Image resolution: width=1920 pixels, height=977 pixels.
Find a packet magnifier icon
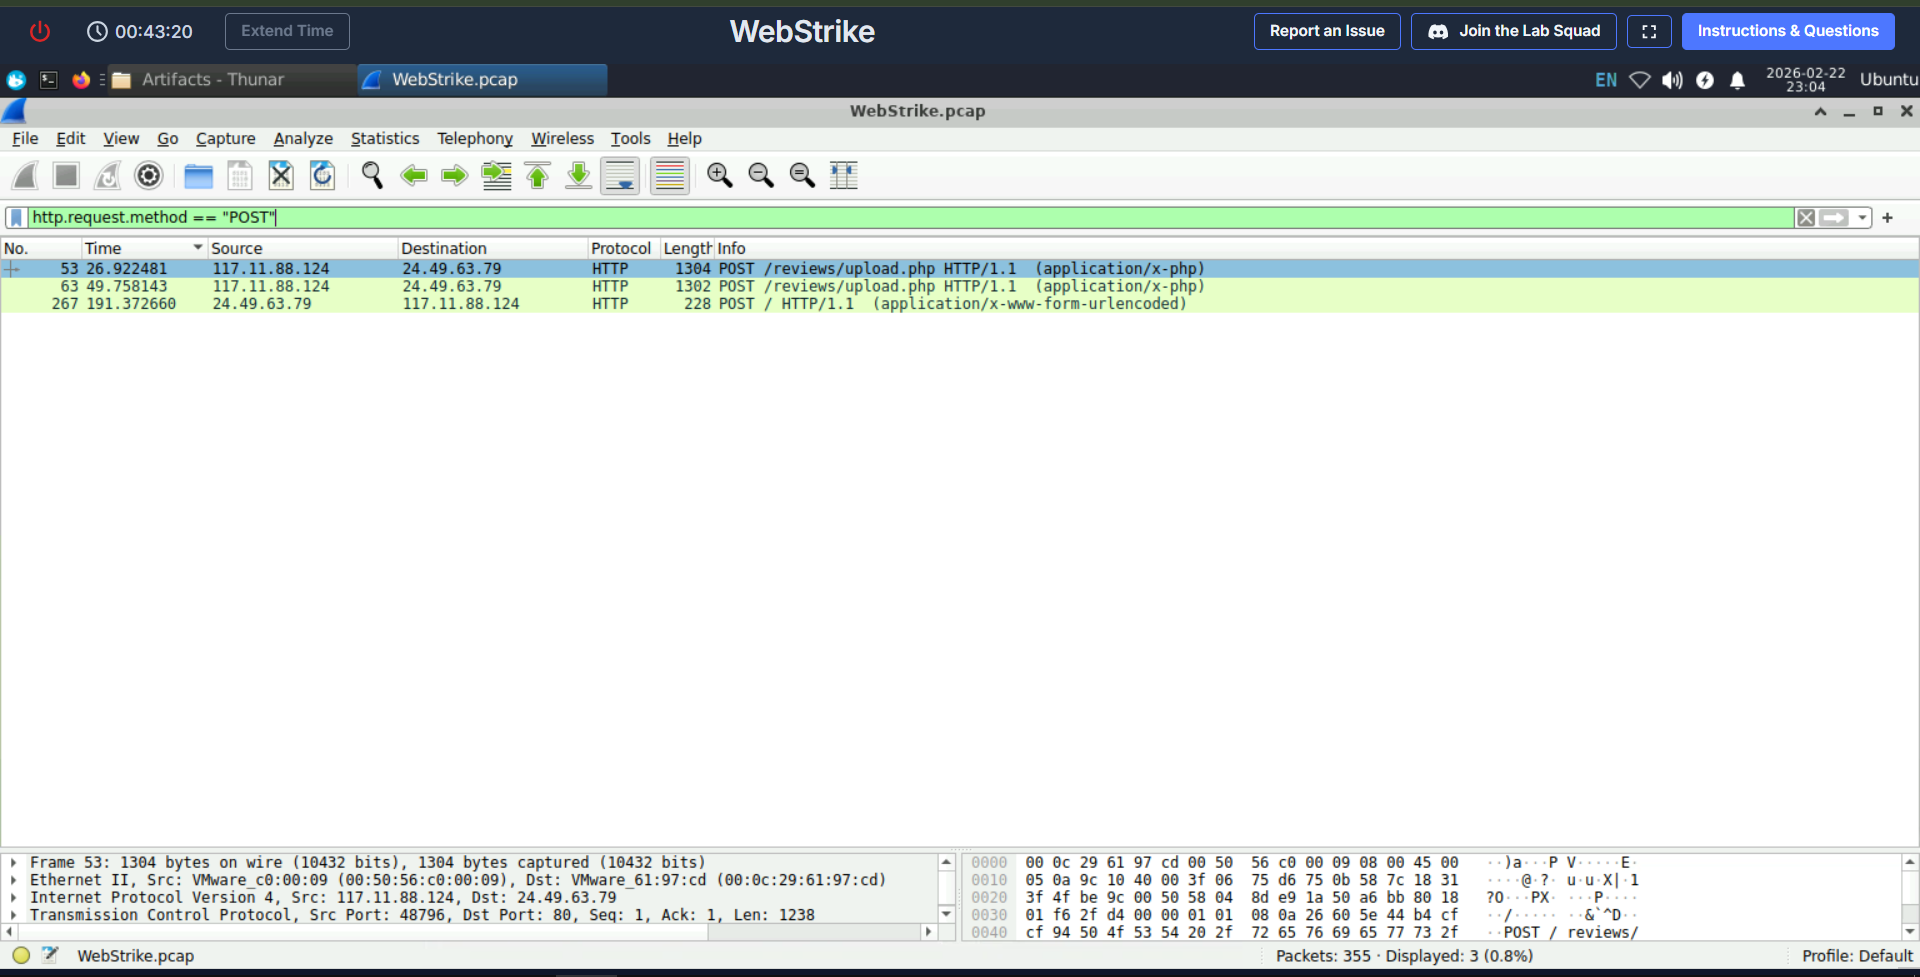pyautogui.click(x=372, y=176)
